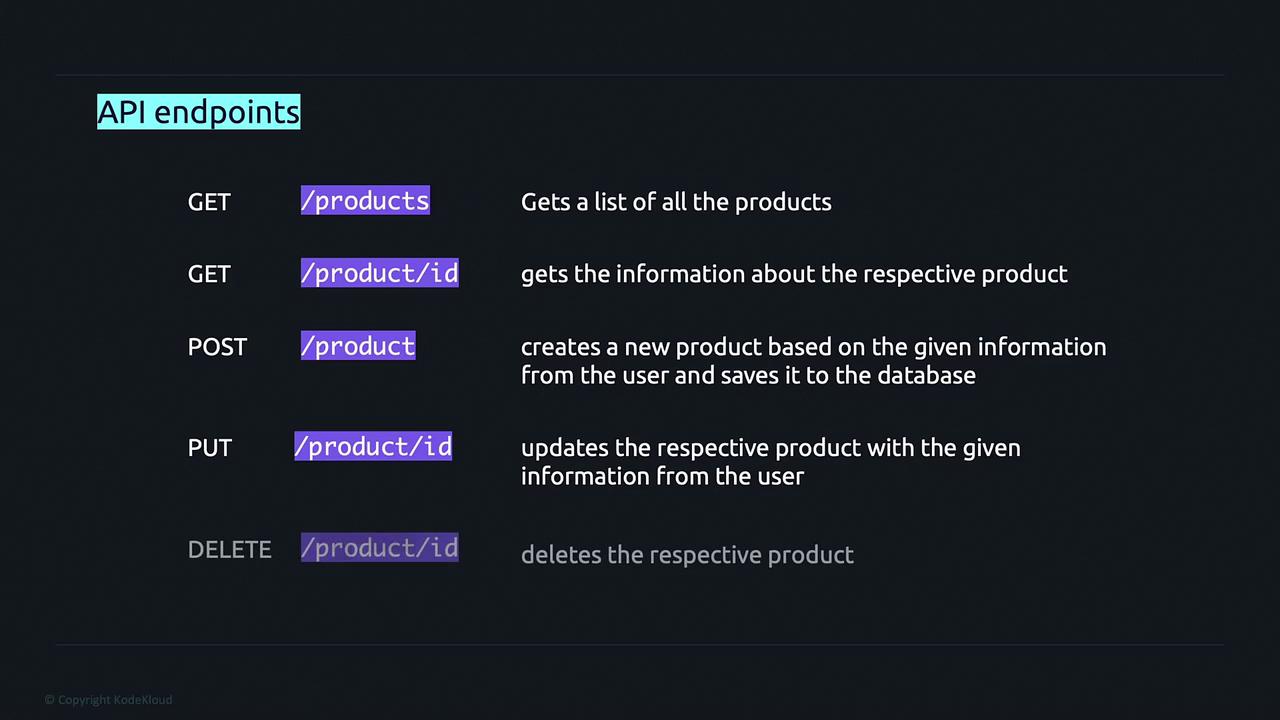Click the GET label beside /products

click(x=209, y=202)
